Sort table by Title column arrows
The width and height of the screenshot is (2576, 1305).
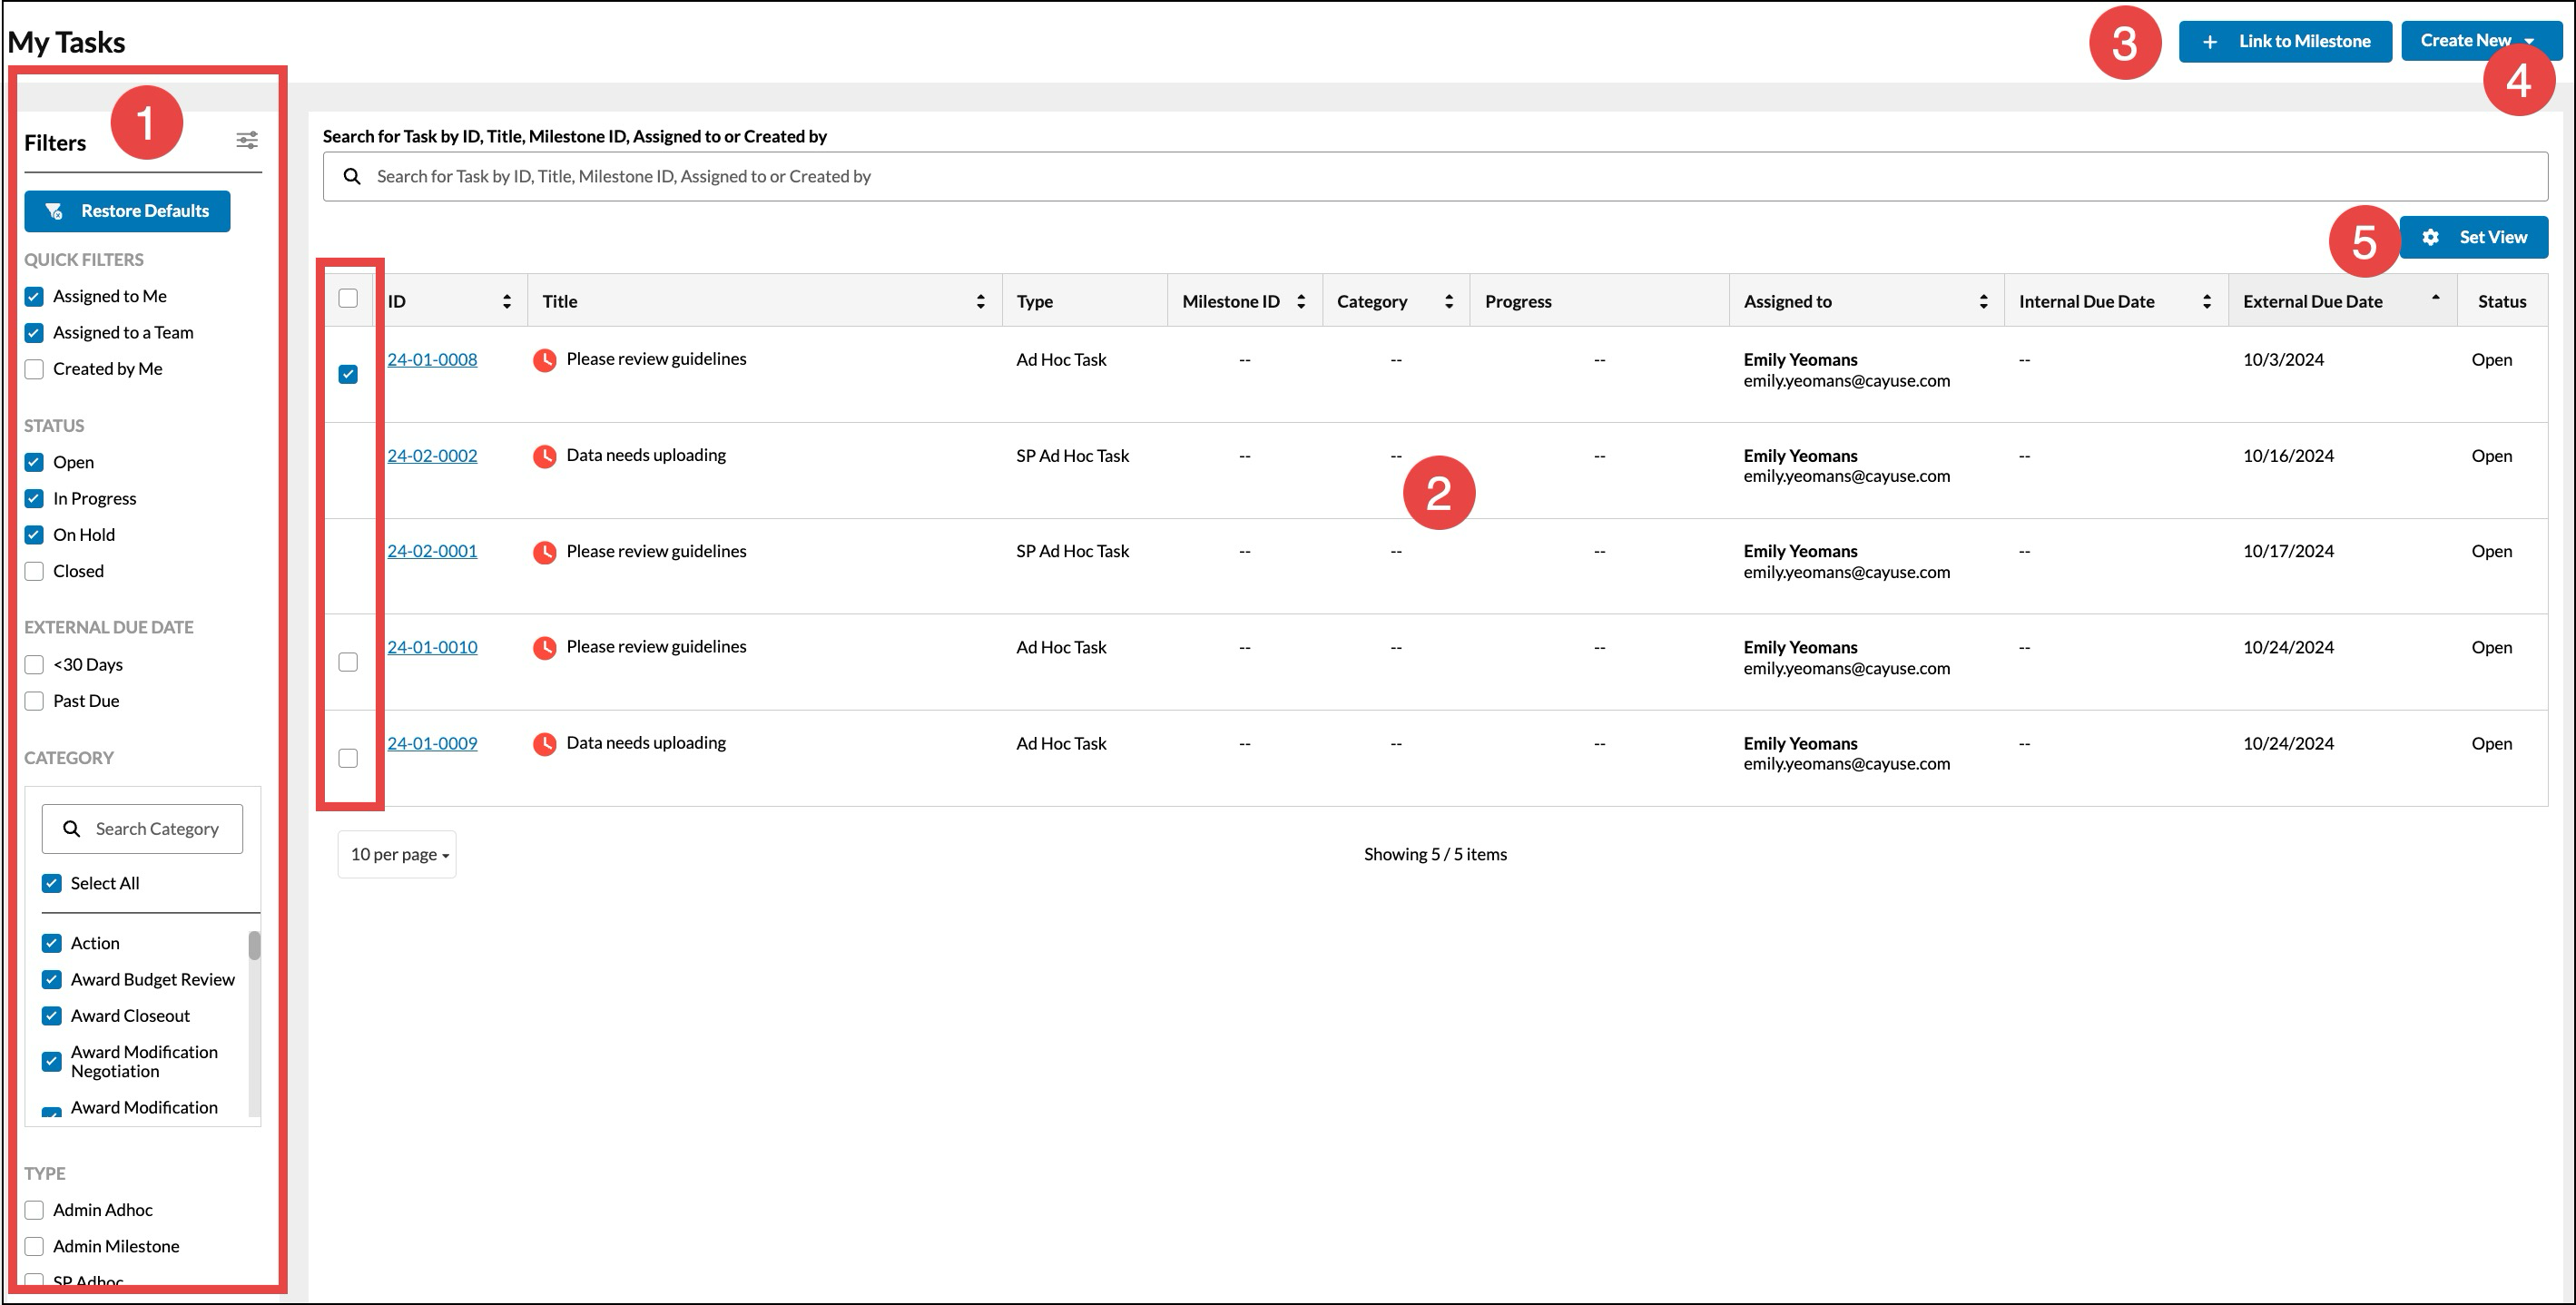coord(981,301)
